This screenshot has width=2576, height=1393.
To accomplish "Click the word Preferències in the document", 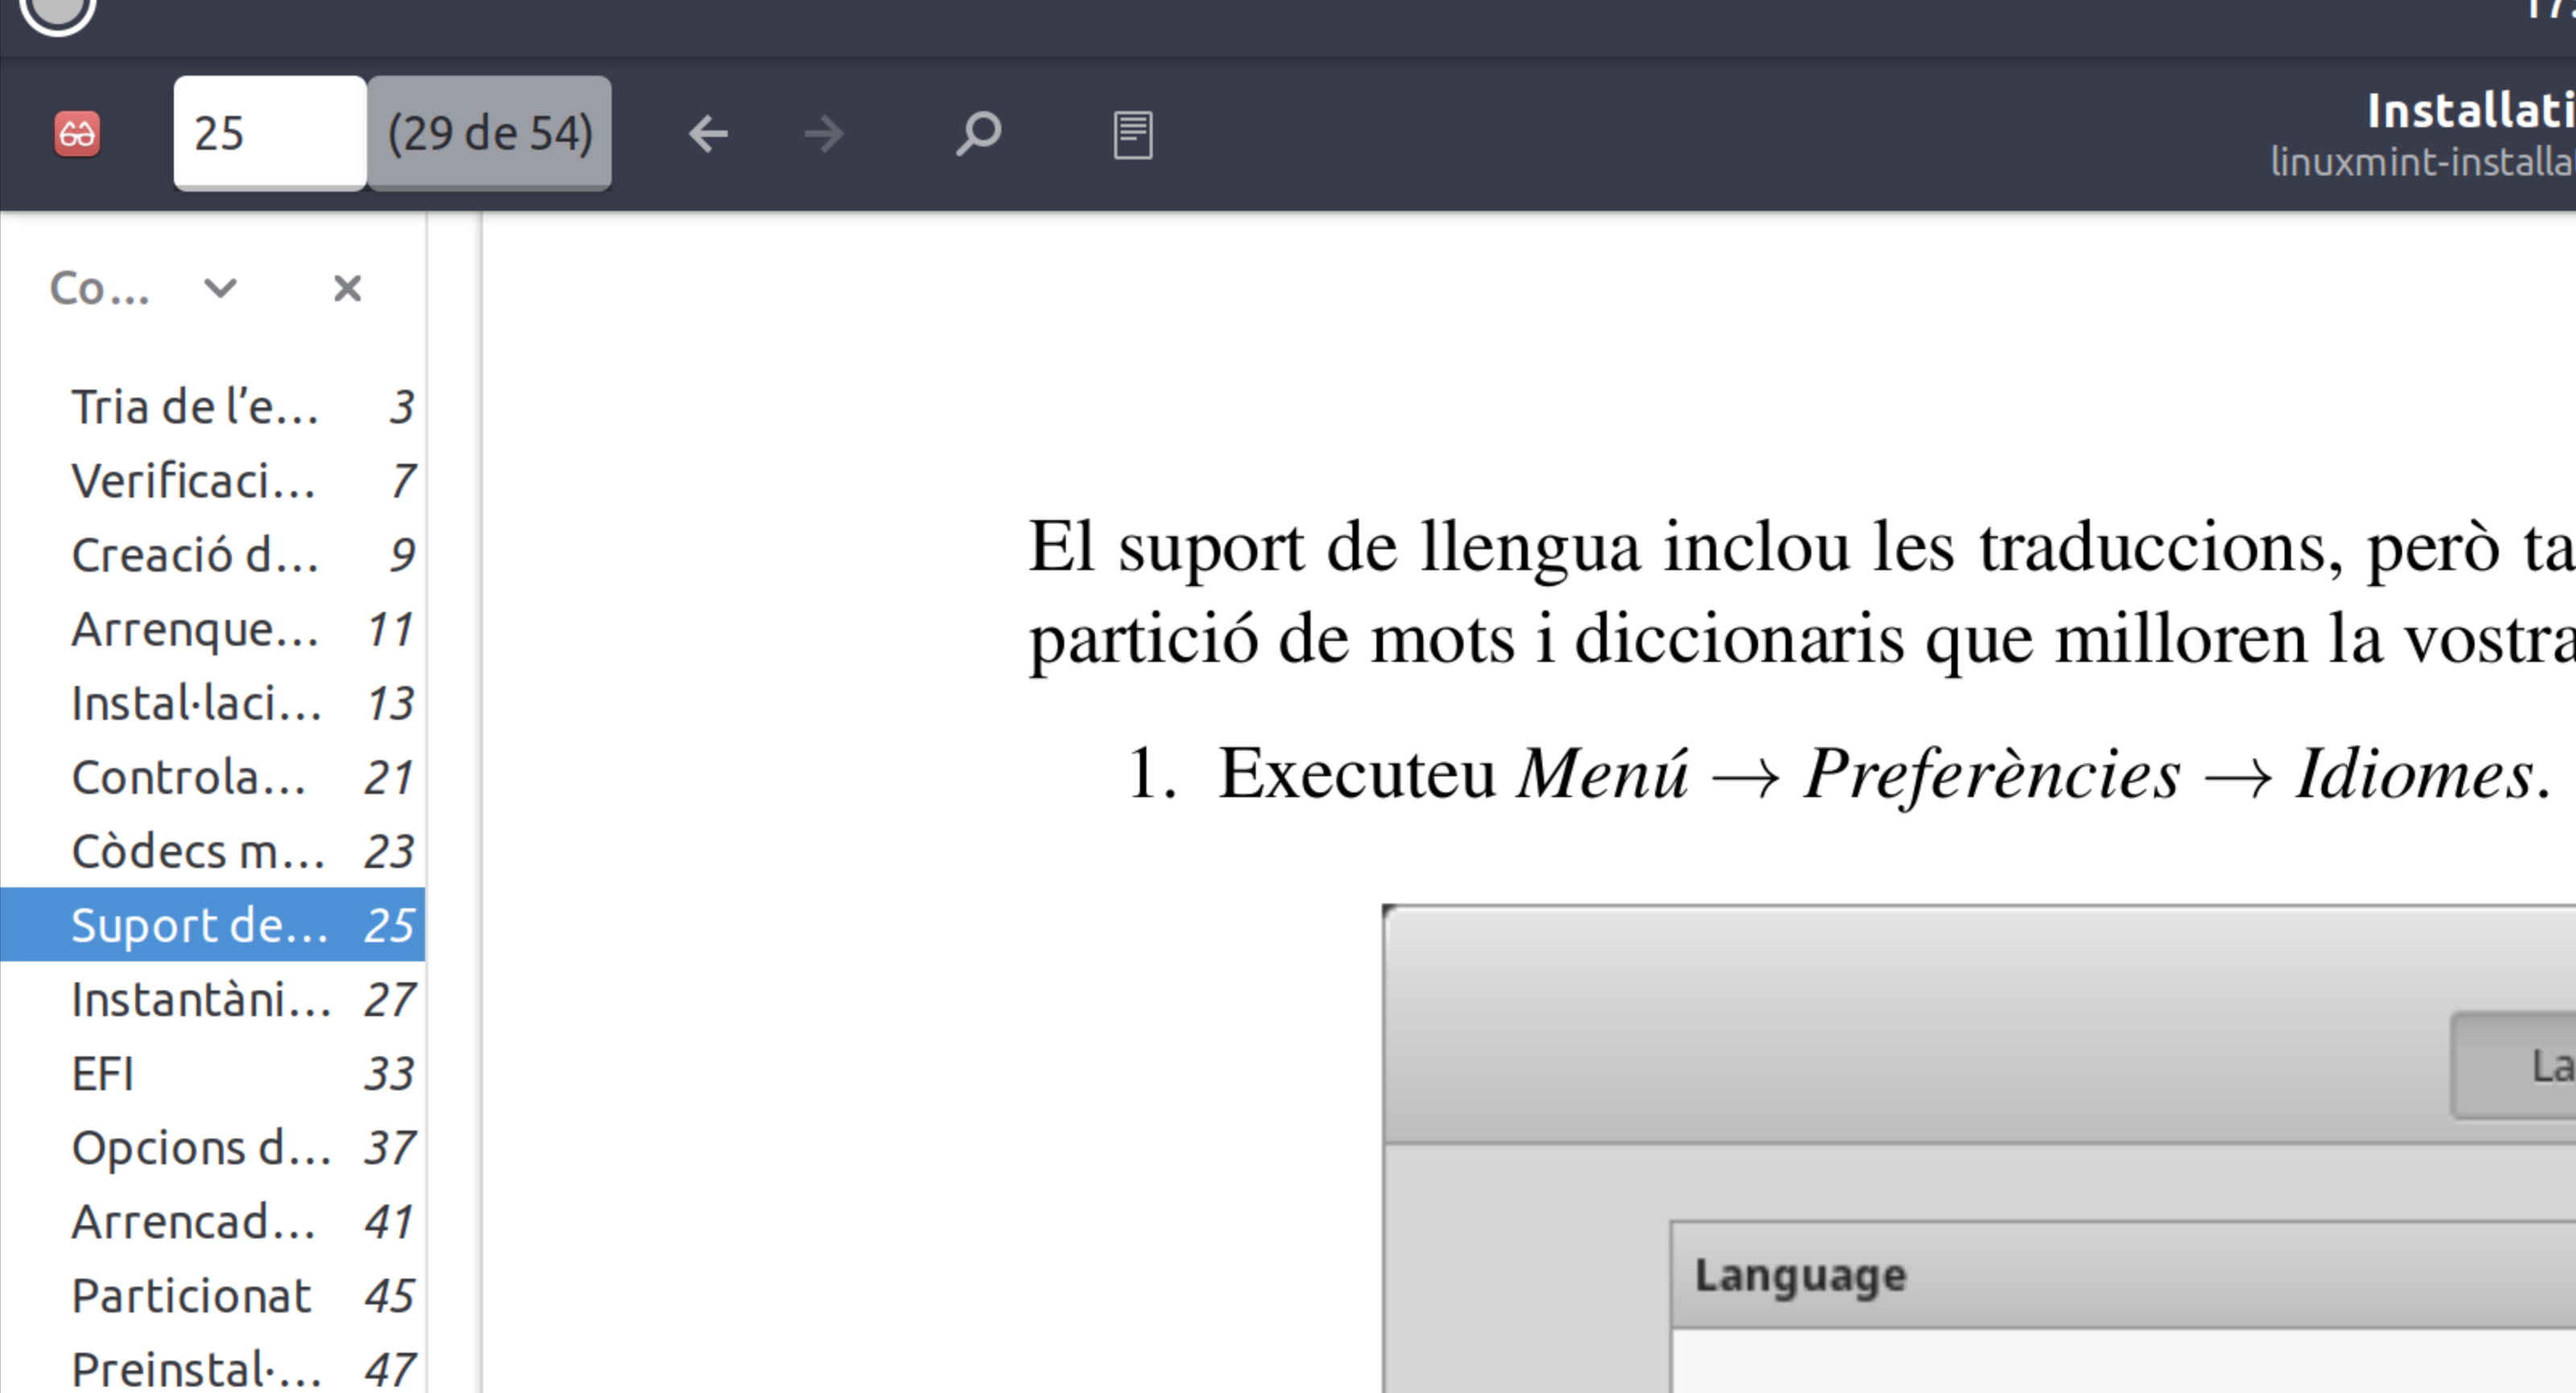I will click(x=1992, y=775).
